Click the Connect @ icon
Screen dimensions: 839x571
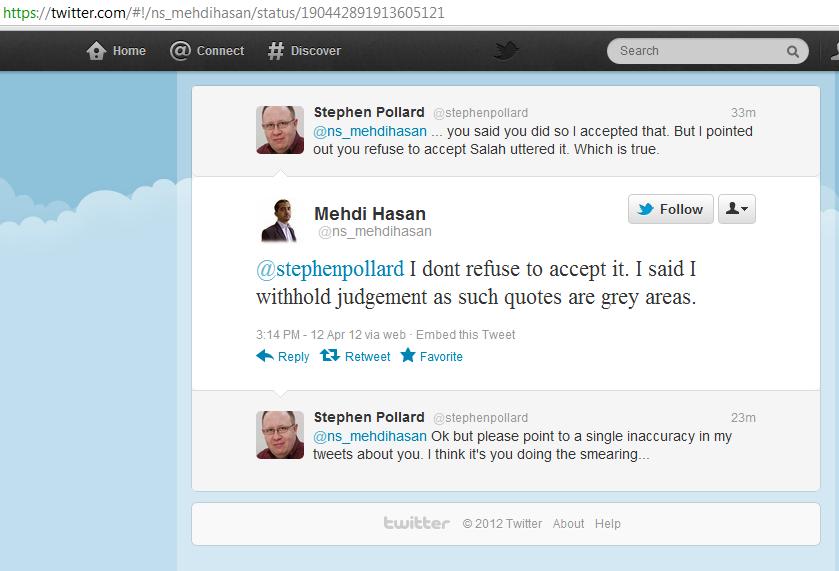(x=180, y=51)
